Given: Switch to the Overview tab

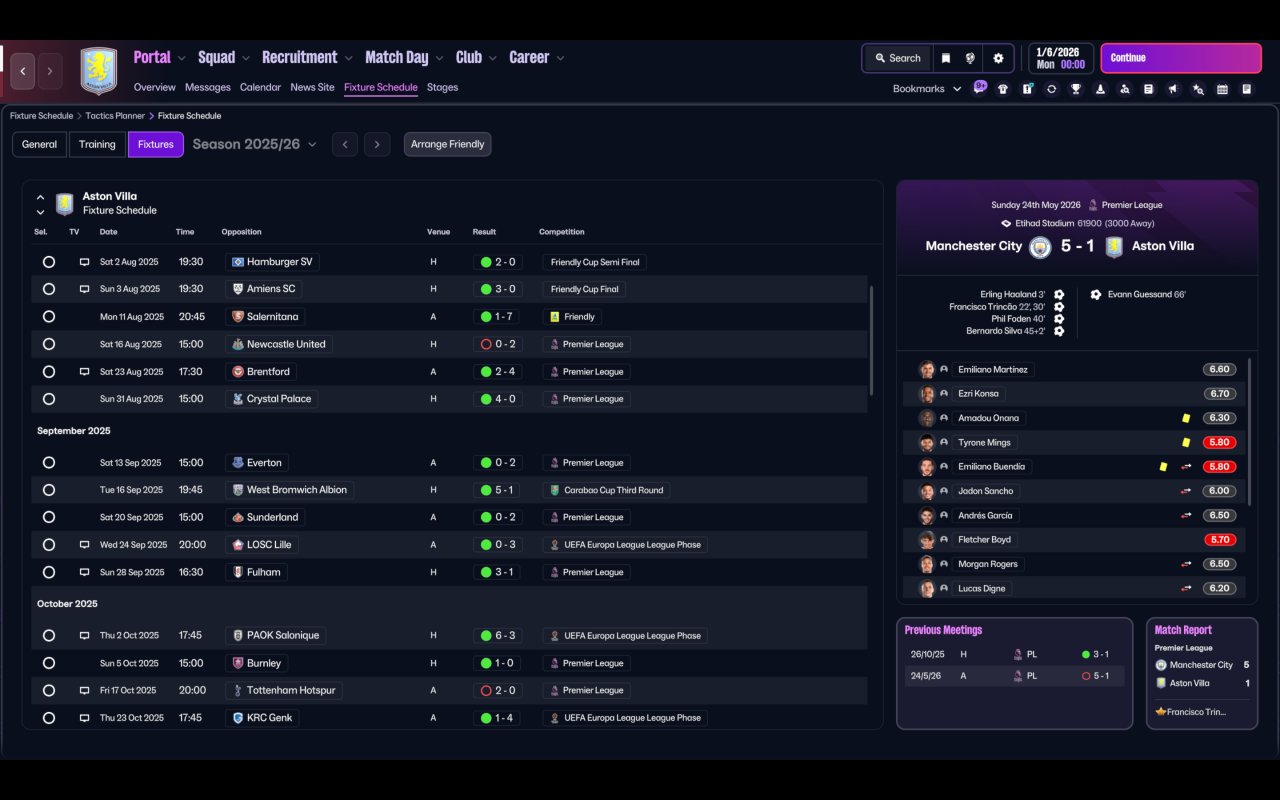Looking at the screenshot, I should pos(154,87).
